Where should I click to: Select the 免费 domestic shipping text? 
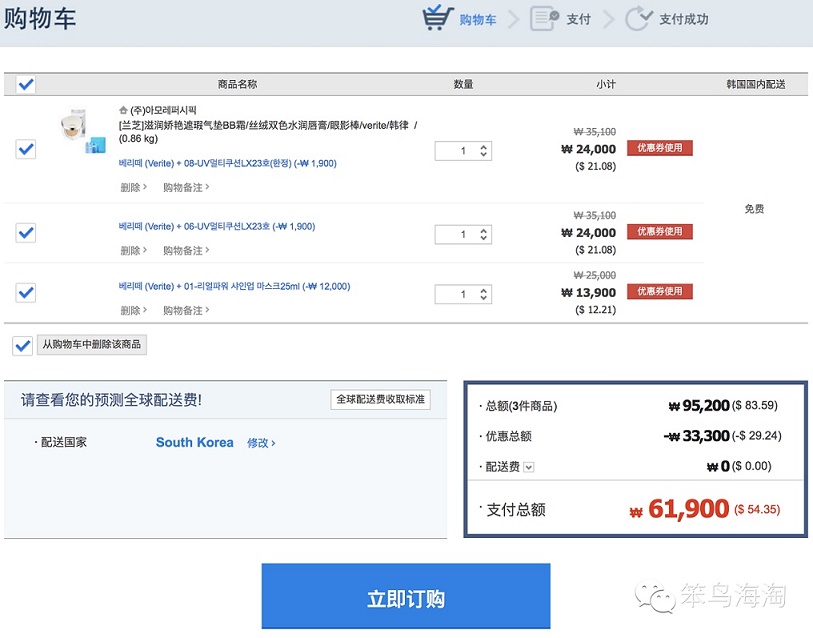[754, 209]
